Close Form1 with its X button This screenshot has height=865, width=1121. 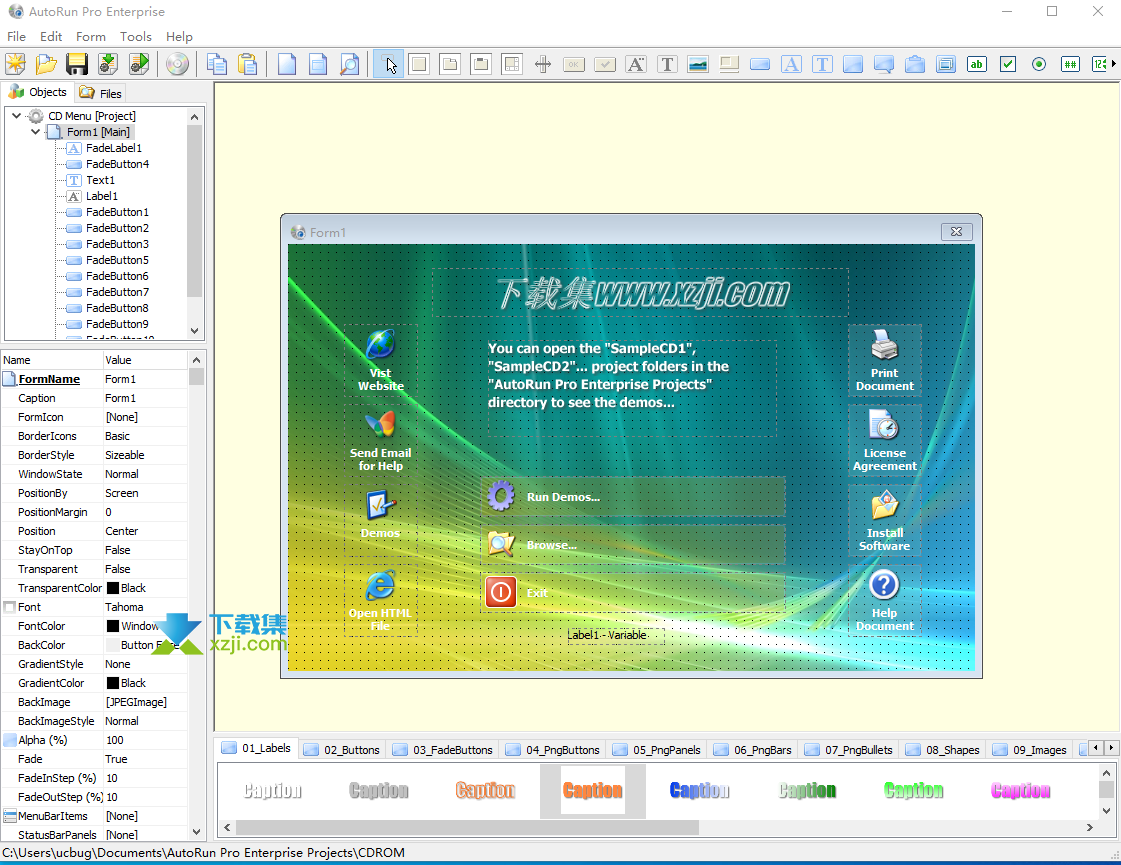pyautogui.click(x=957, y=232)
